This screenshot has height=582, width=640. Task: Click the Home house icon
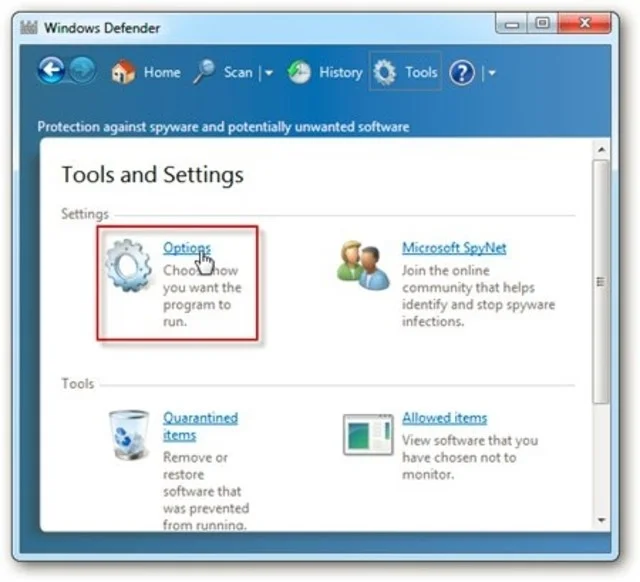pos(123,72)
